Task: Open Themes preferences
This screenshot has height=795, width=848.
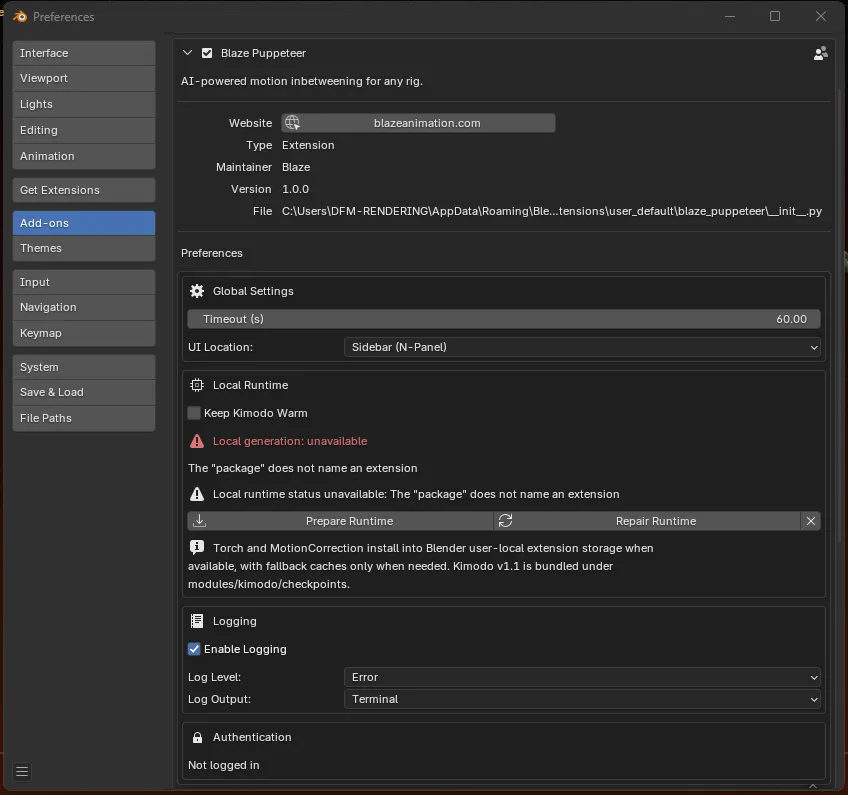Action: coord(84,248)
